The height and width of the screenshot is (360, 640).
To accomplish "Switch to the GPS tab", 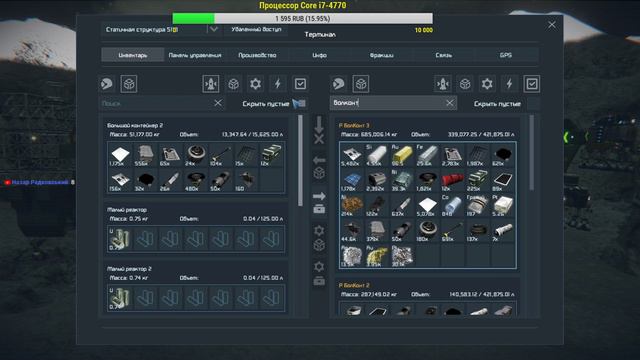I will [505, 55].
